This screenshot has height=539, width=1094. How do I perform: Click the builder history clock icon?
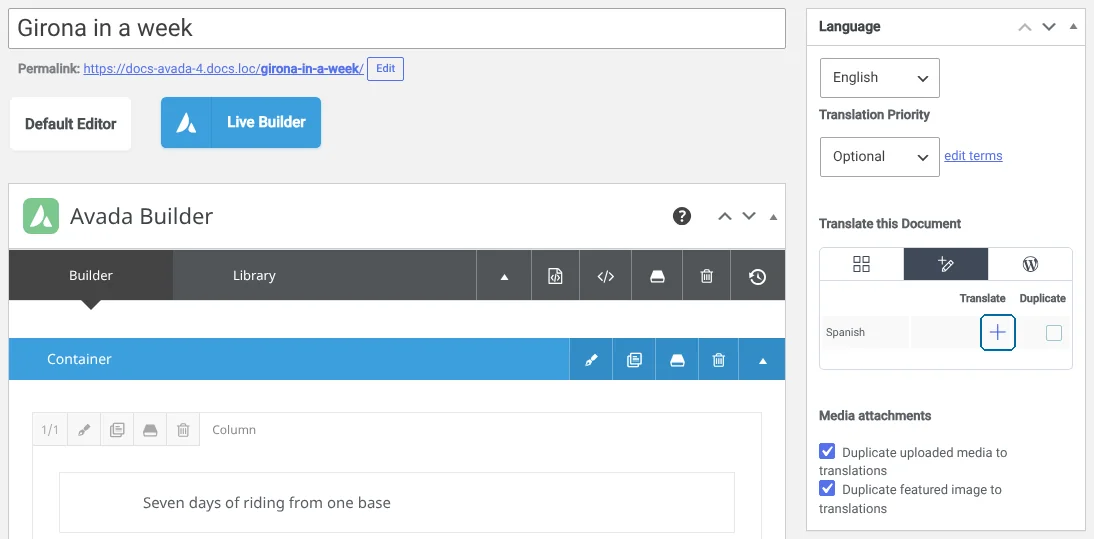coord(758,276)
